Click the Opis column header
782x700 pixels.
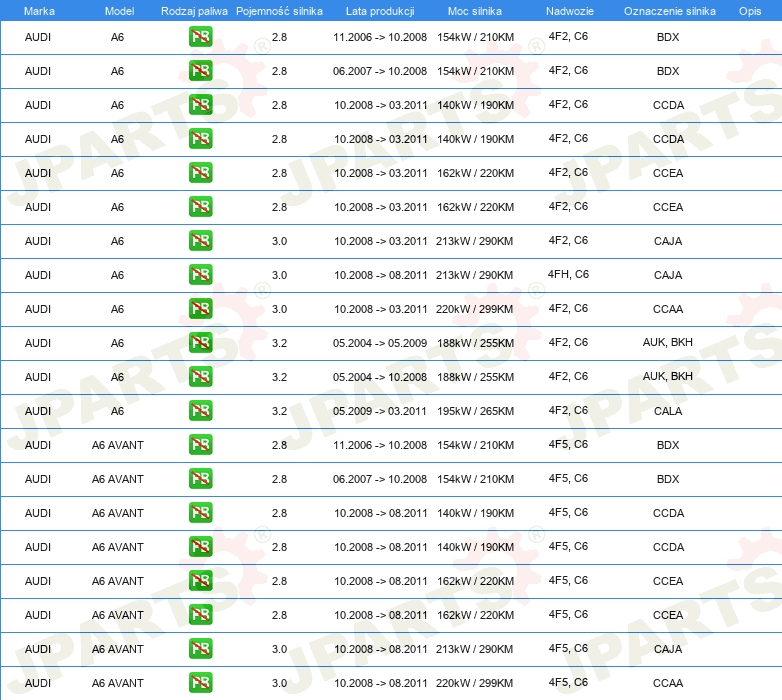[750, 11]
